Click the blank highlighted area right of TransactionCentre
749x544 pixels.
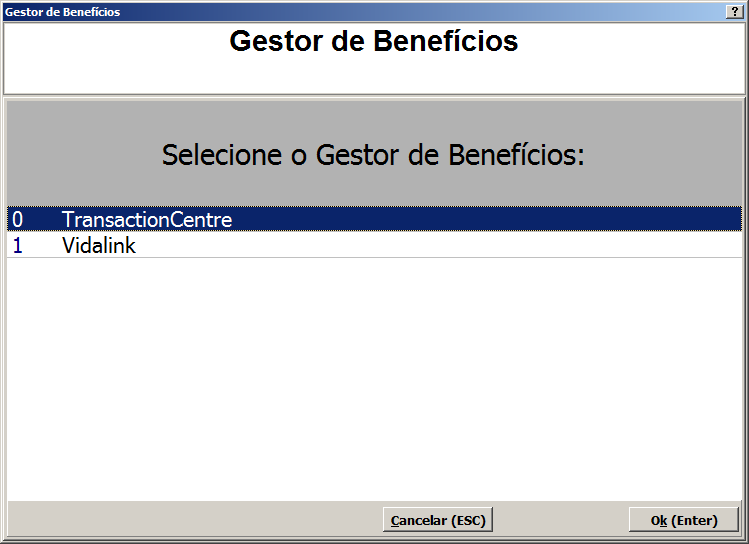(x=486, y=219)
